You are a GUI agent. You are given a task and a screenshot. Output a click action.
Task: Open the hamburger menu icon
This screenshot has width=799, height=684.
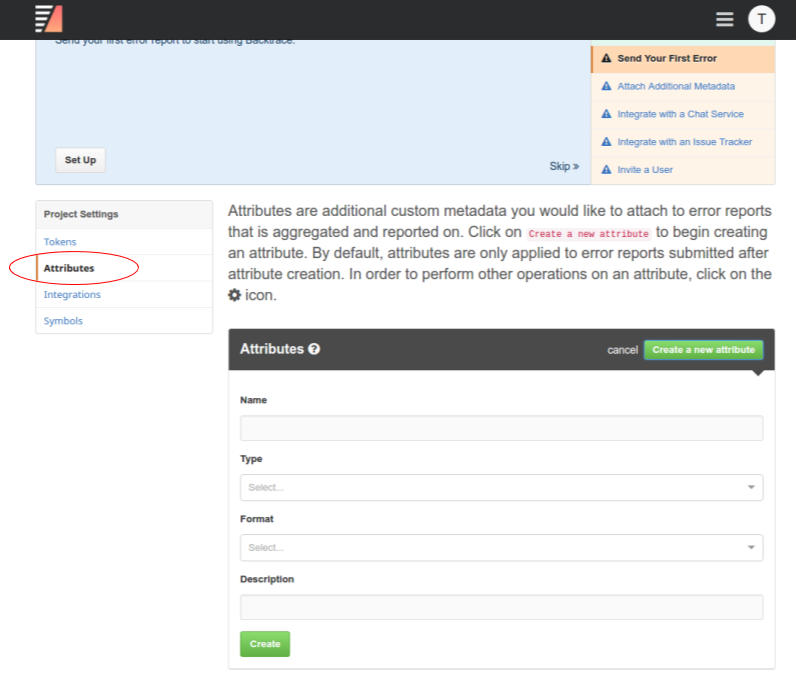pos(725,19)
